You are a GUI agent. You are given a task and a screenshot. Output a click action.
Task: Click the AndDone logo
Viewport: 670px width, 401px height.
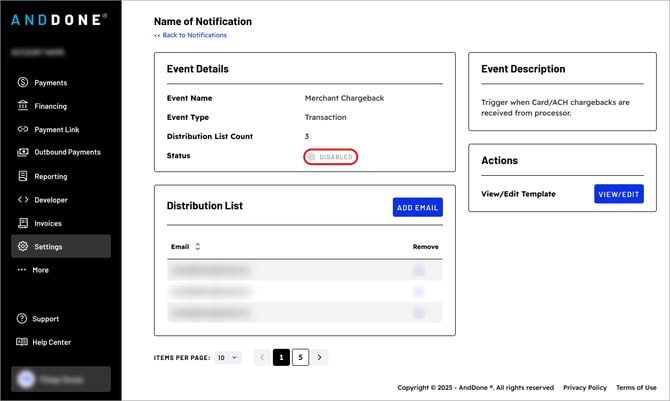point(59,20)
